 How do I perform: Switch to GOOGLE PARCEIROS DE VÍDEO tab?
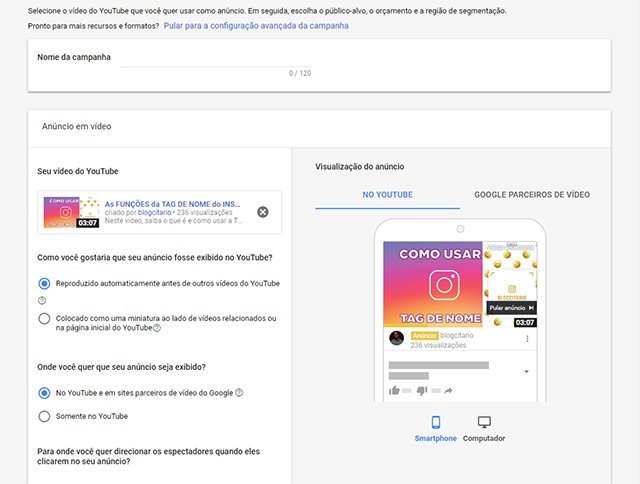532,195
